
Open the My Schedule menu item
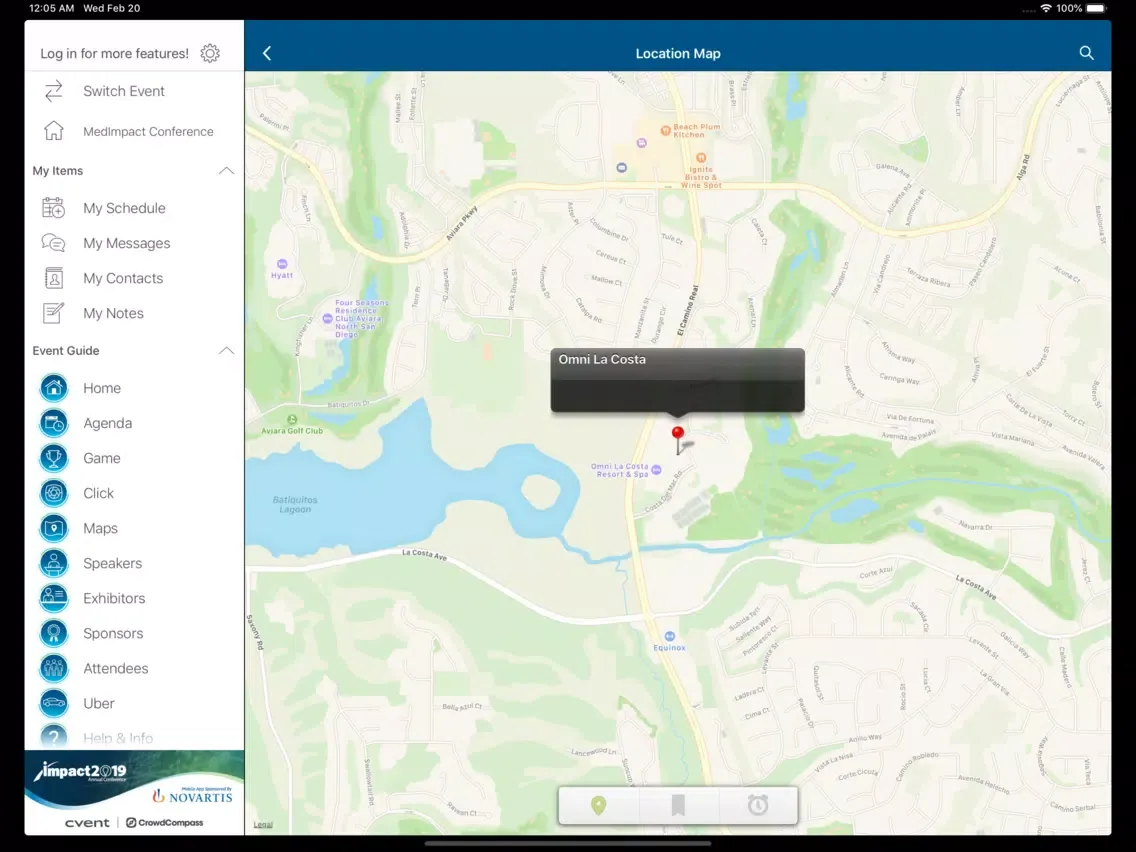click(135, 208)
